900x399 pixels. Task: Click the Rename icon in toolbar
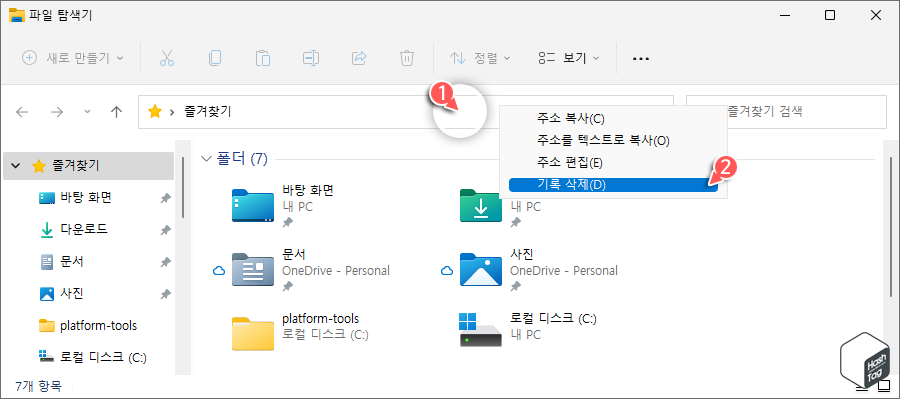(311, 58)
